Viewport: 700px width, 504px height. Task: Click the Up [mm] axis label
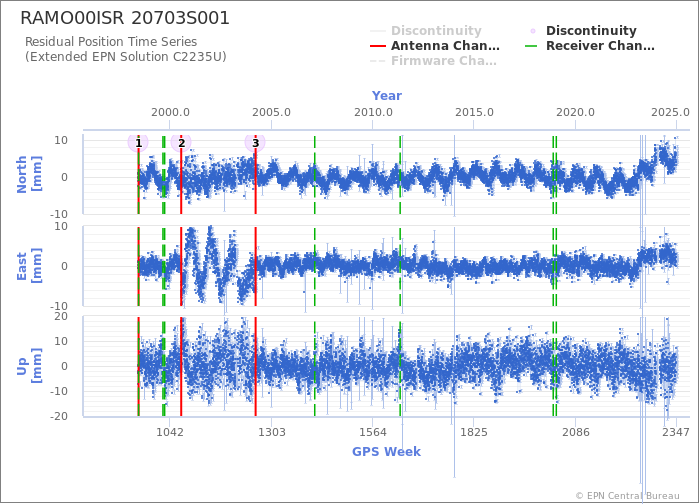coord(29,366)
